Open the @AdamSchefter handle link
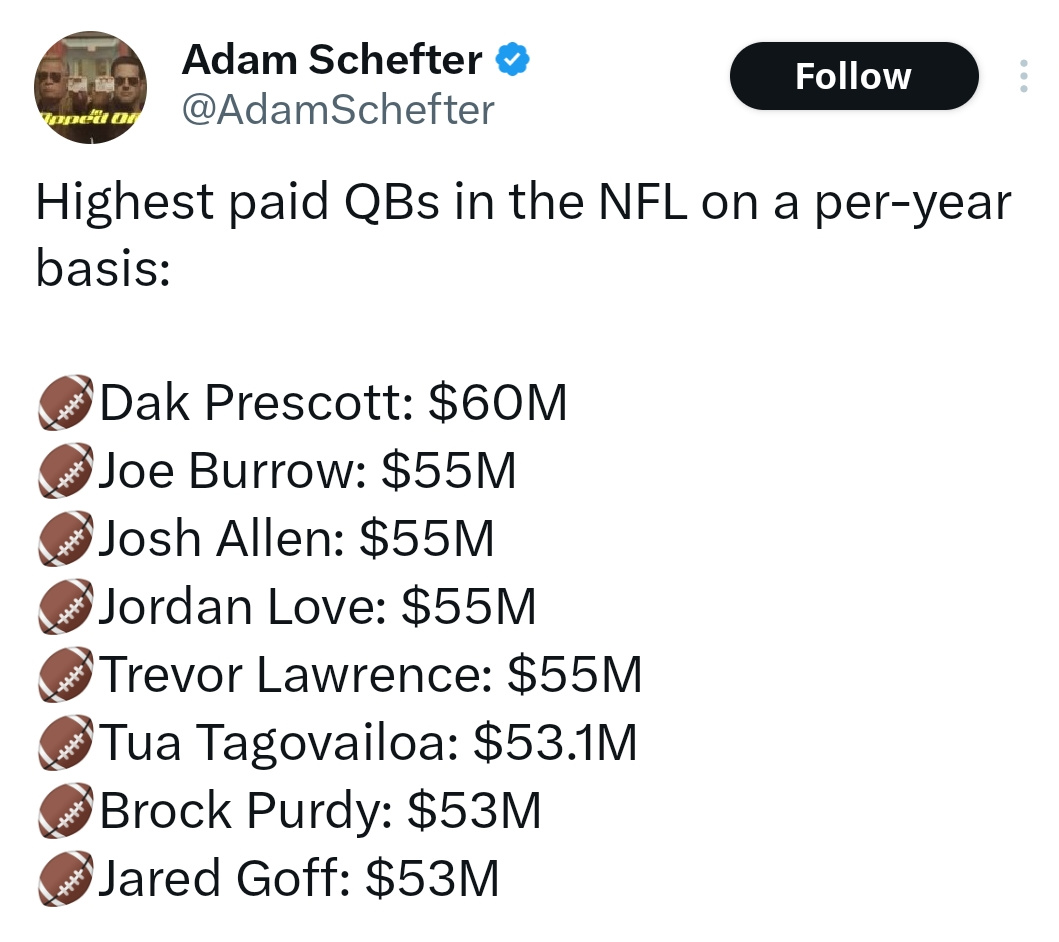The image size is (1059, 942). point(338,109)
